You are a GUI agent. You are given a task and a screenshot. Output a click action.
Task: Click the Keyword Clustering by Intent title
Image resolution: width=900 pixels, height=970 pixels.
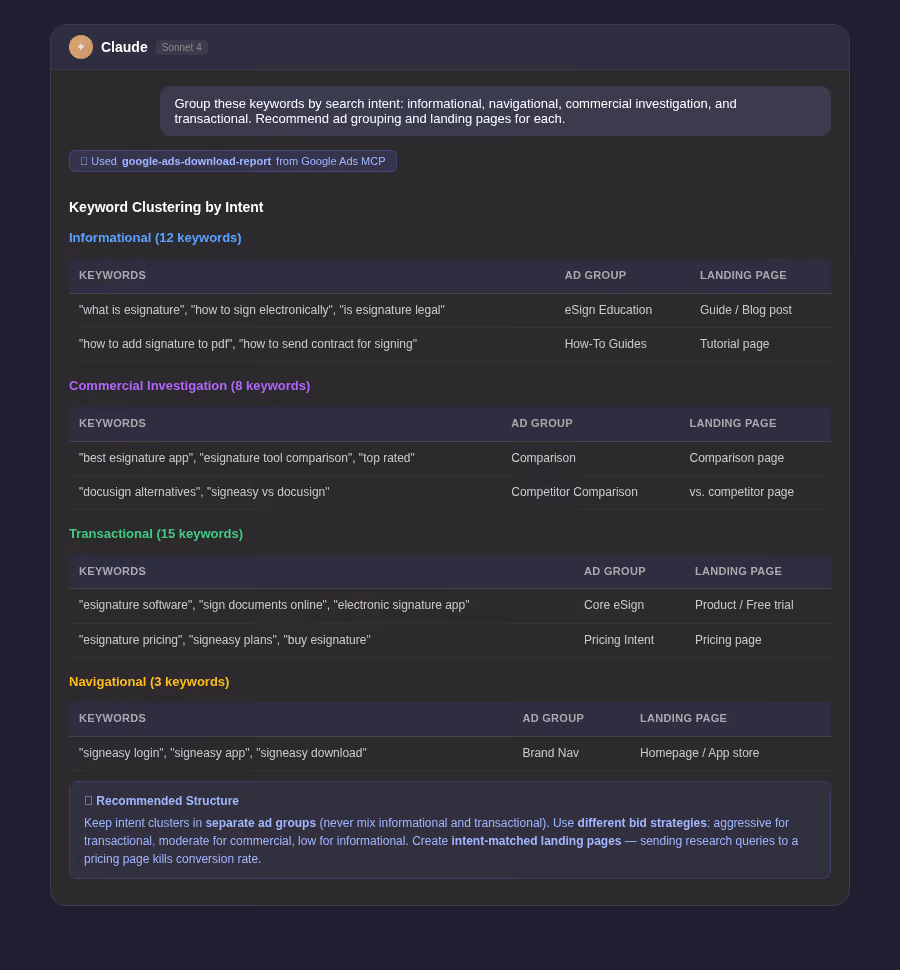click(x=166, y=207)
